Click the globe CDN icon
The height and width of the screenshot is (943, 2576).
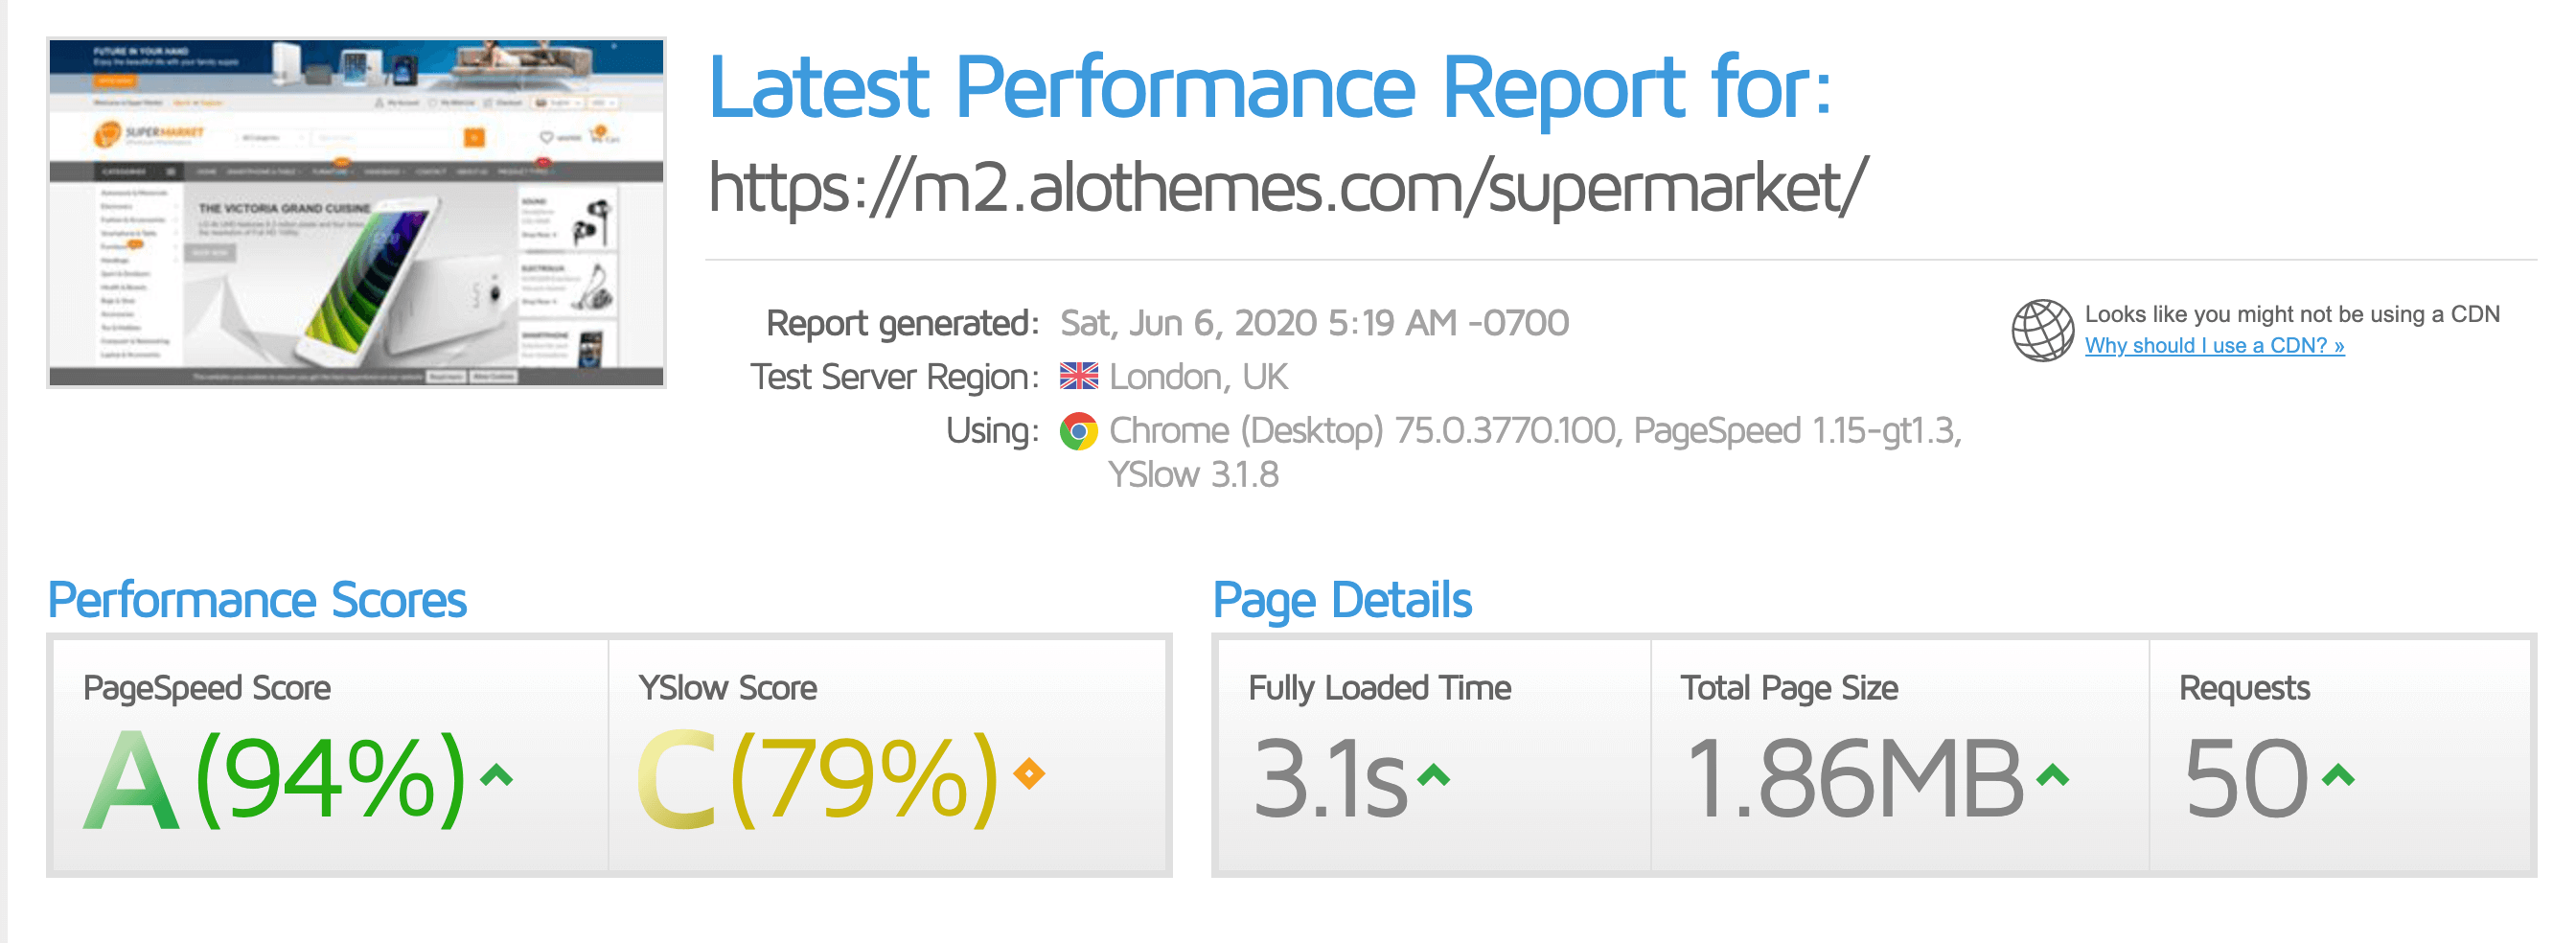(2041, 330)
